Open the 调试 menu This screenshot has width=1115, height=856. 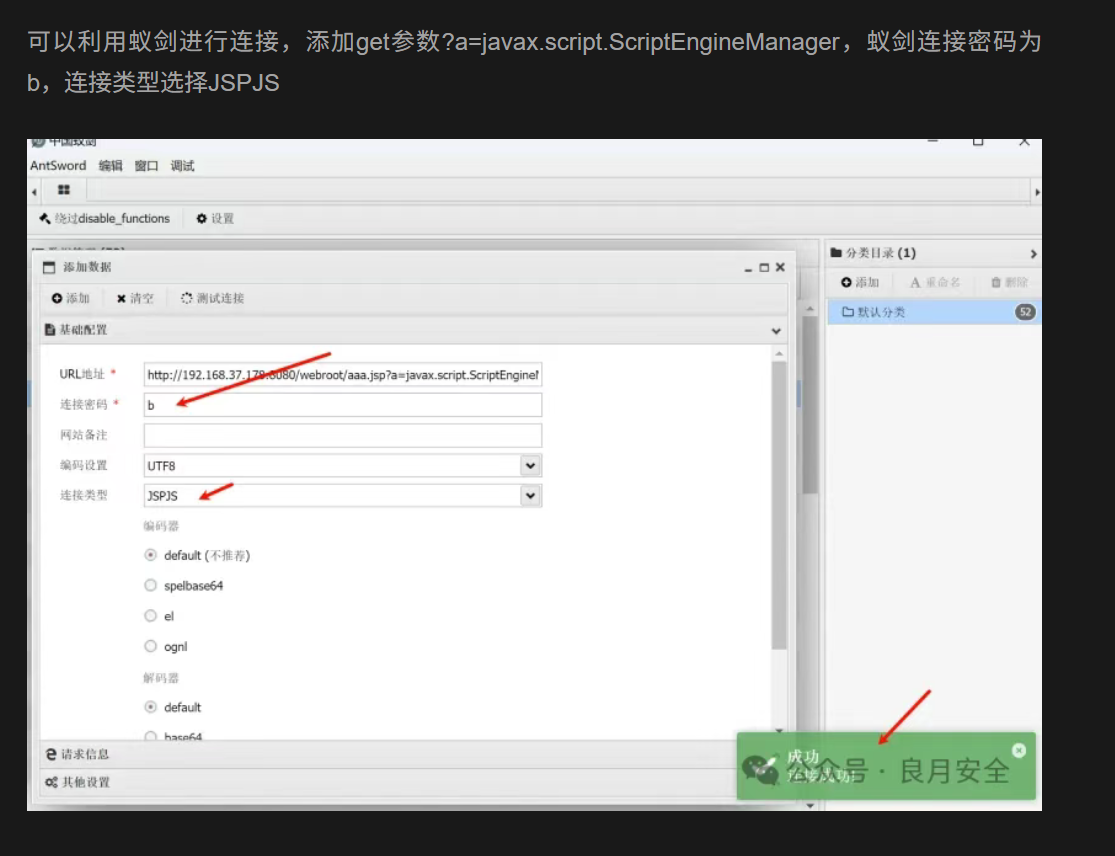(182, 166)
